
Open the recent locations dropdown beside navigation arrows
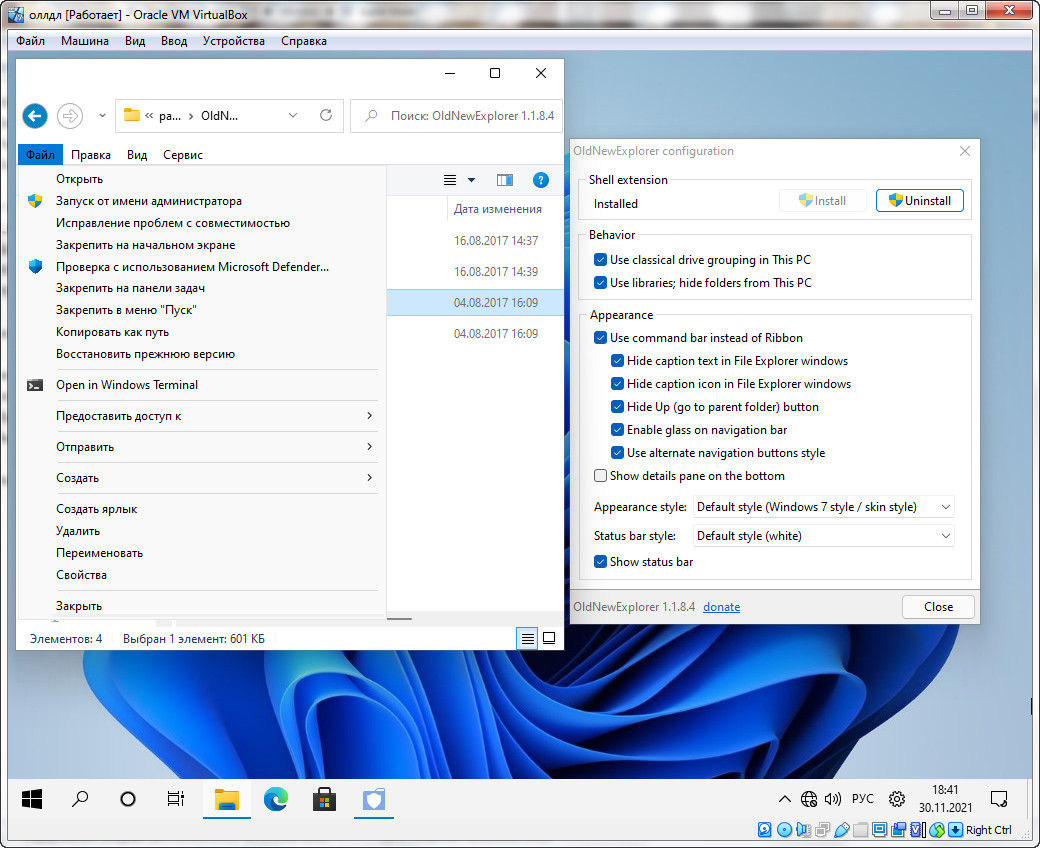click(102, 116)
